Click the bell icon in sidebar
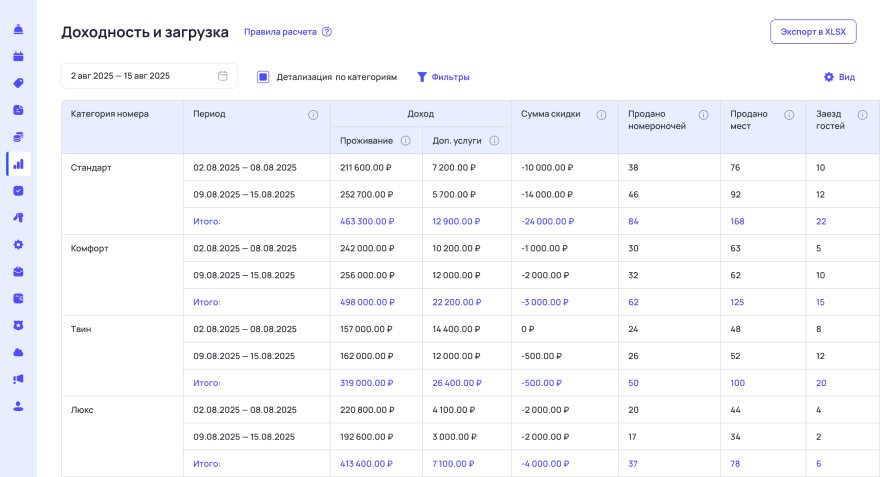880x477 pixels. (18, 29)
